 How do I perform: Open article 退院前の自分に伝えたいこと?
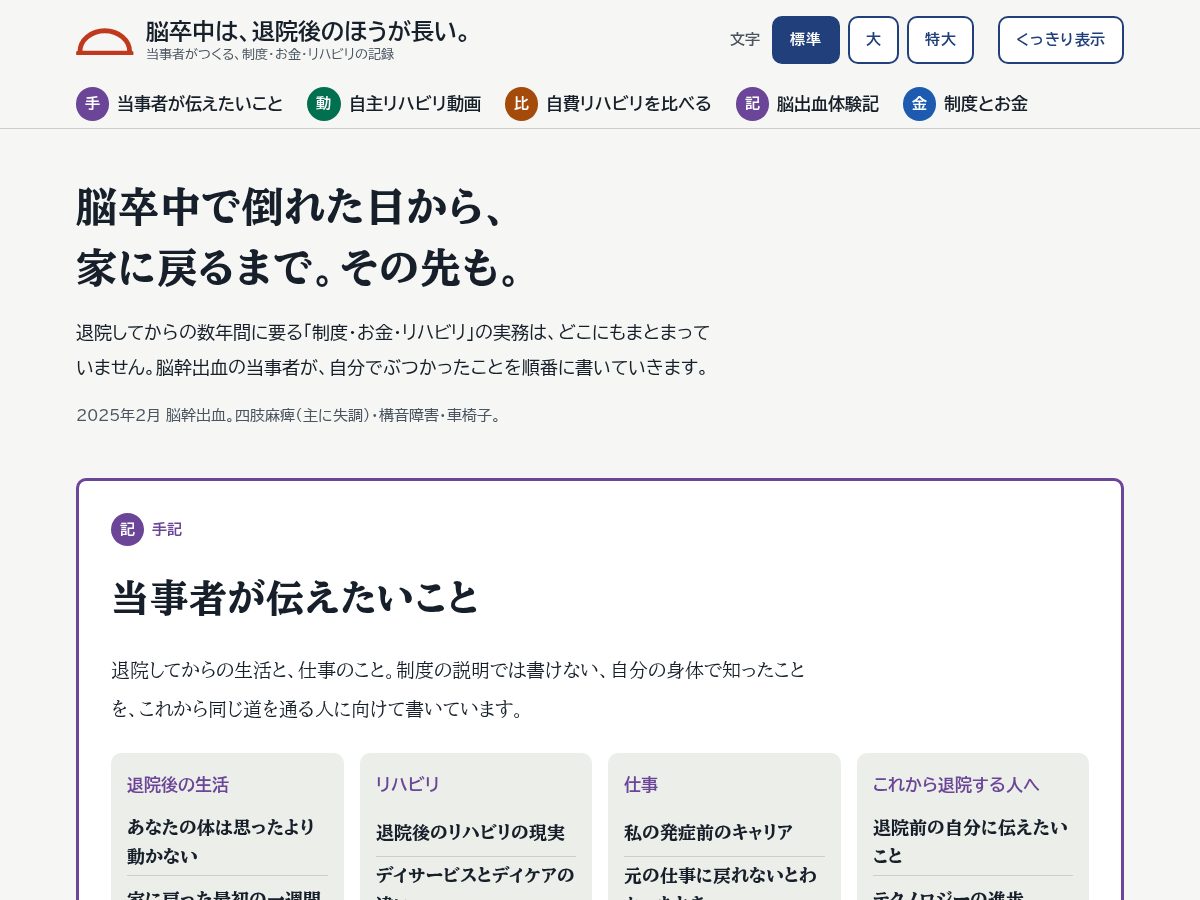(x=972, y=841)
